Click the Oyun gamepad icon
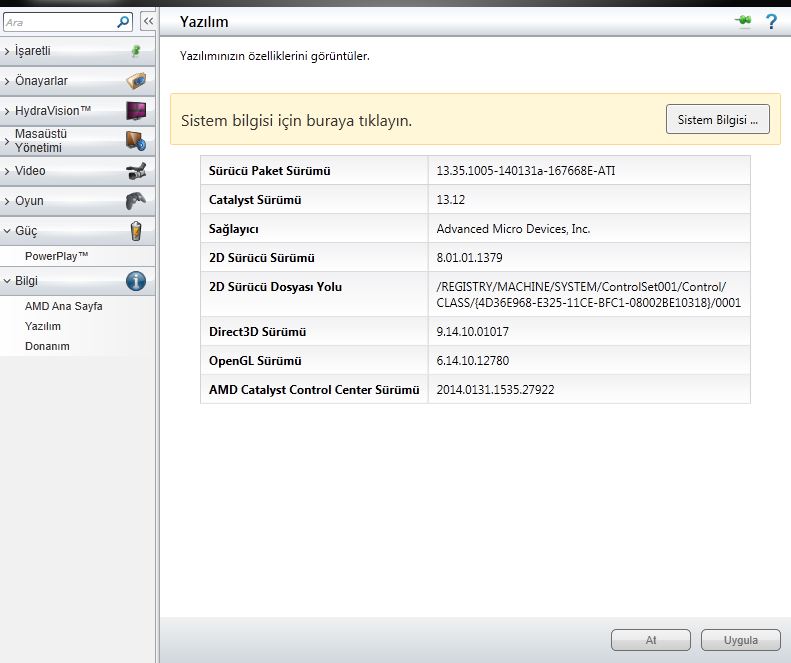Screen dimensions: 791x663 136,201
